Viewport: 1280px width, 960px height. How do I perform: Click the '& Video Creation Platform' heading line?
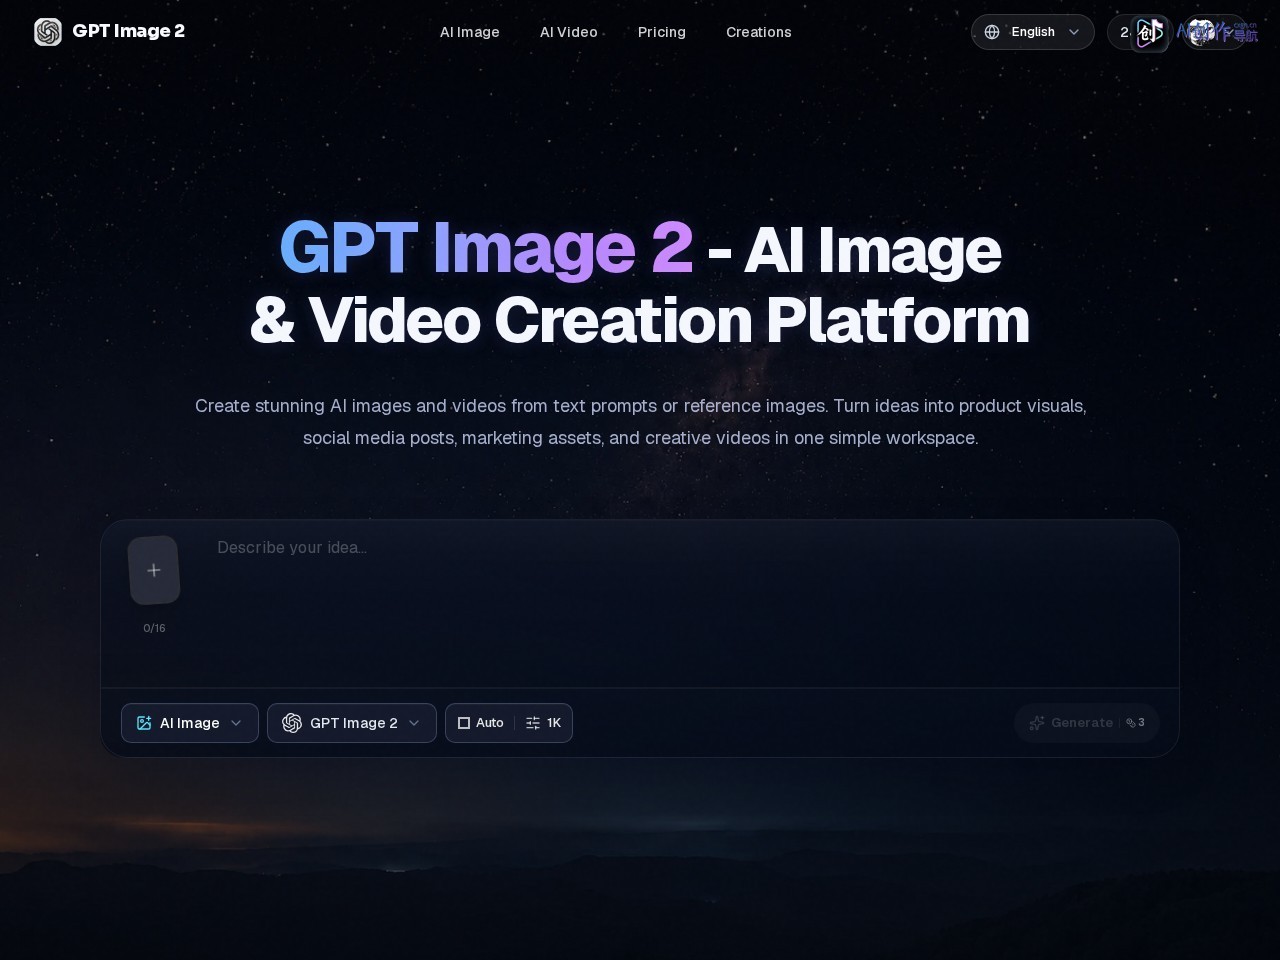tap(640, 320)
